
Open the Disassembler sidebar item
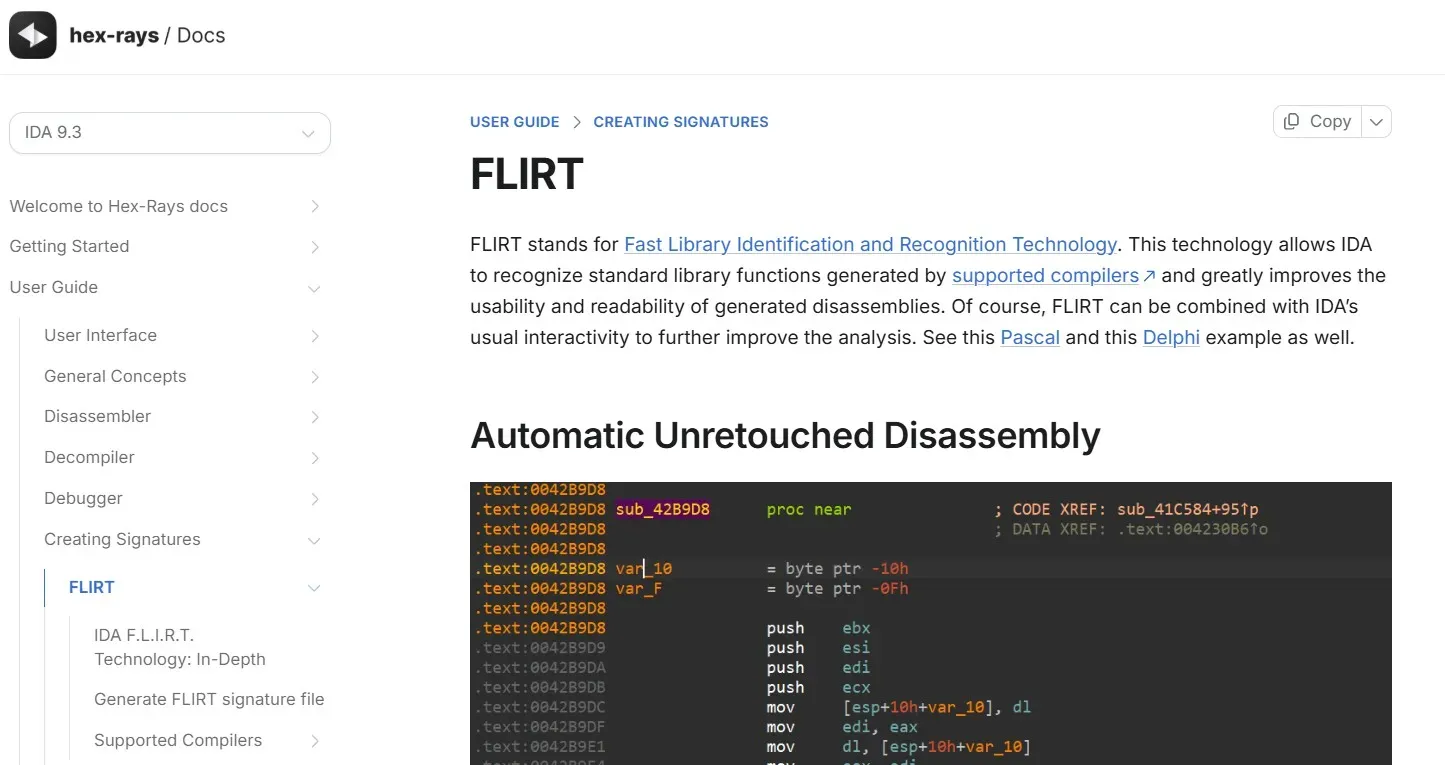click(98, 417)
